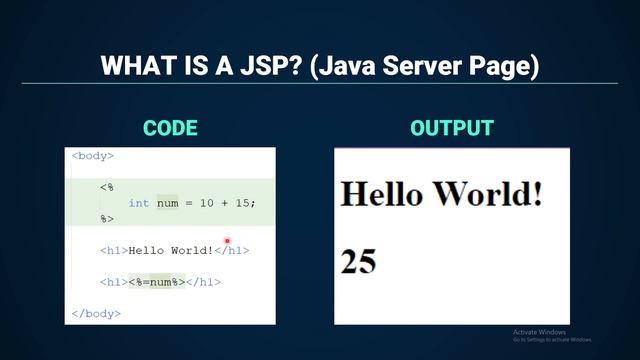Click the opening <body> tag line

[x=93, y=156]
